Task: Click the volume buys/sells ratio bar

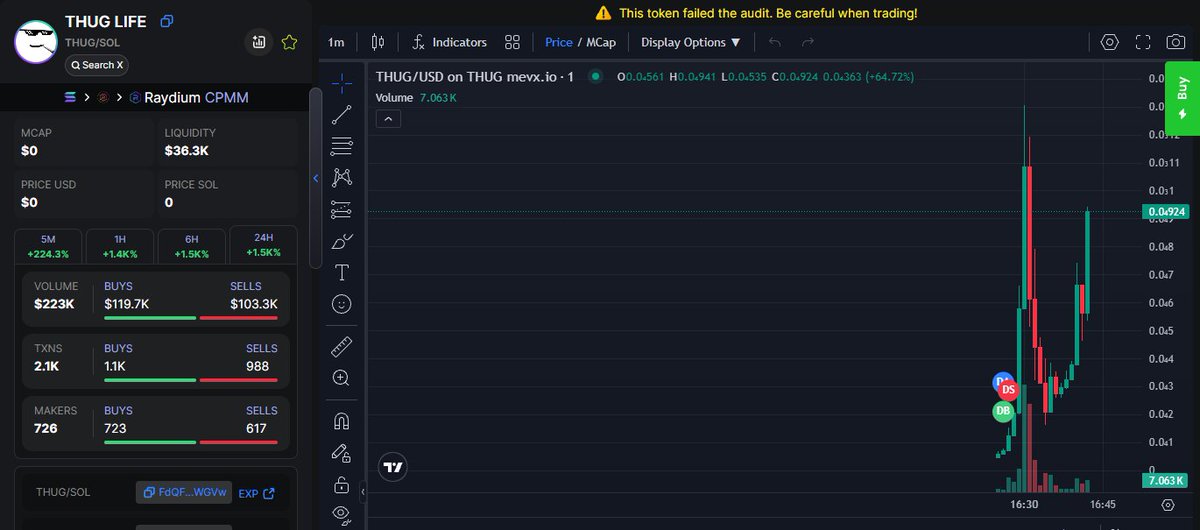Action: point(191,317)
